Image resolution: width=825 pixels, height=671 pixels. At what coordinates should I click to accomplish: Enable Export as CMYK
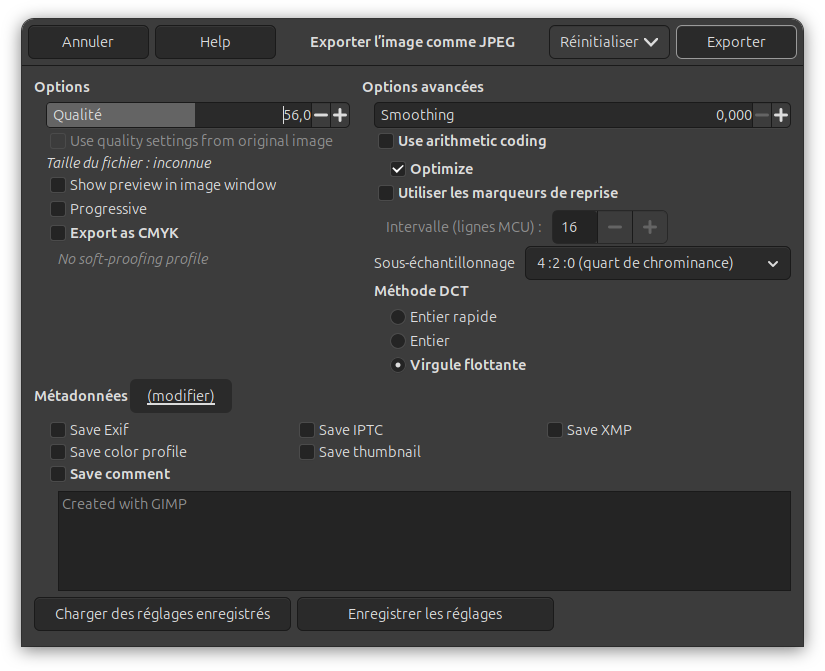(58, 233)
